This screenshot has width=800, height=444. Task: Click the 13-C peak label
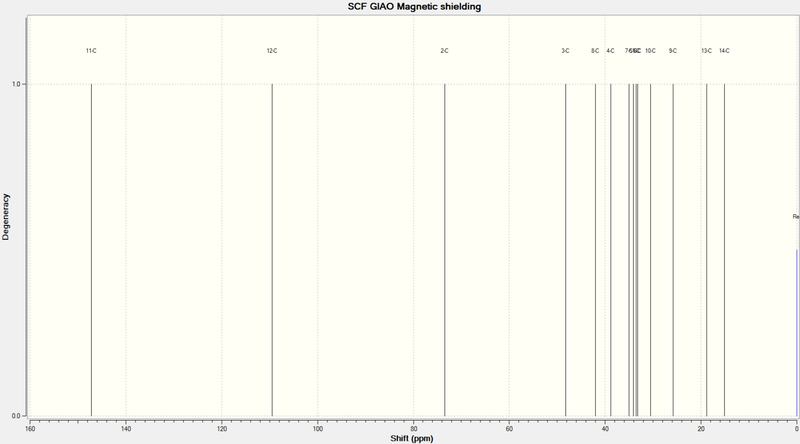coord(707,51)
